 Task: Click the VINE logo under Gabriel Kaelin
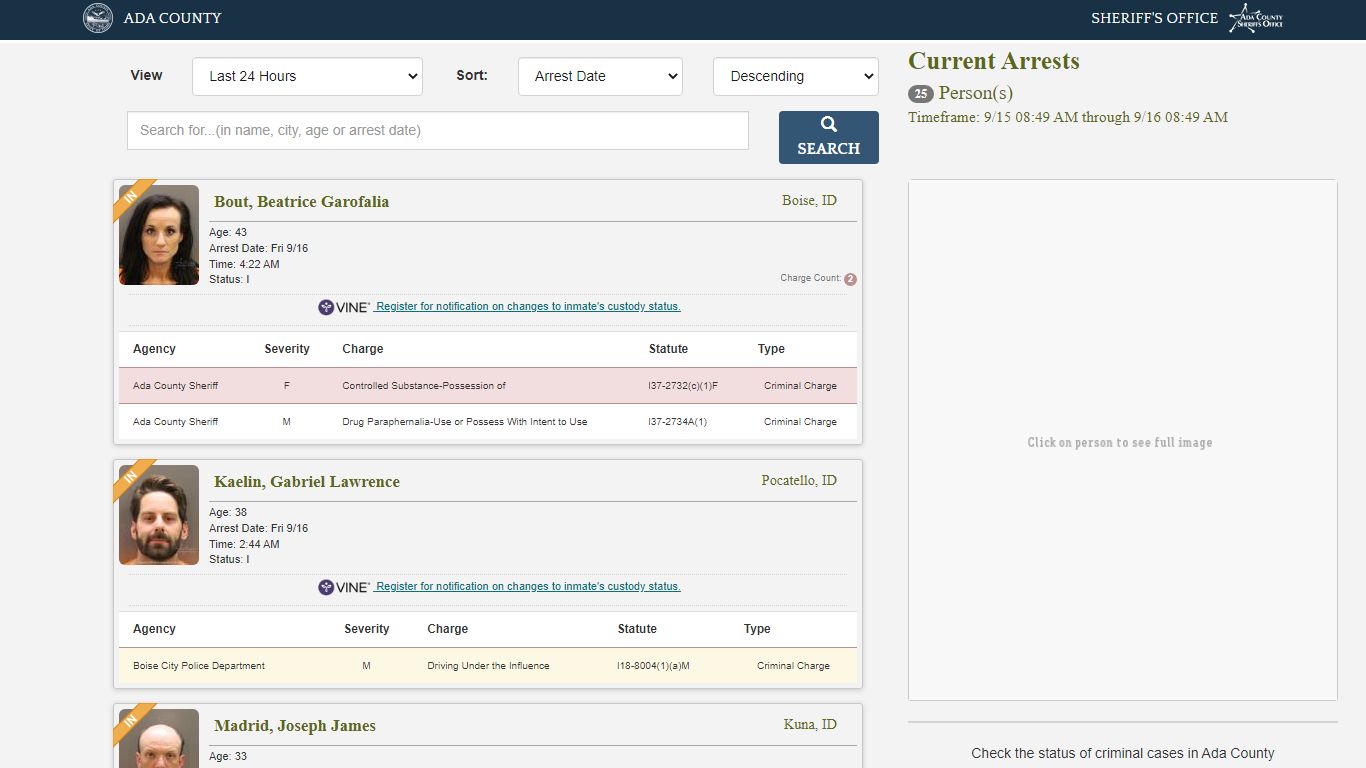344,587
